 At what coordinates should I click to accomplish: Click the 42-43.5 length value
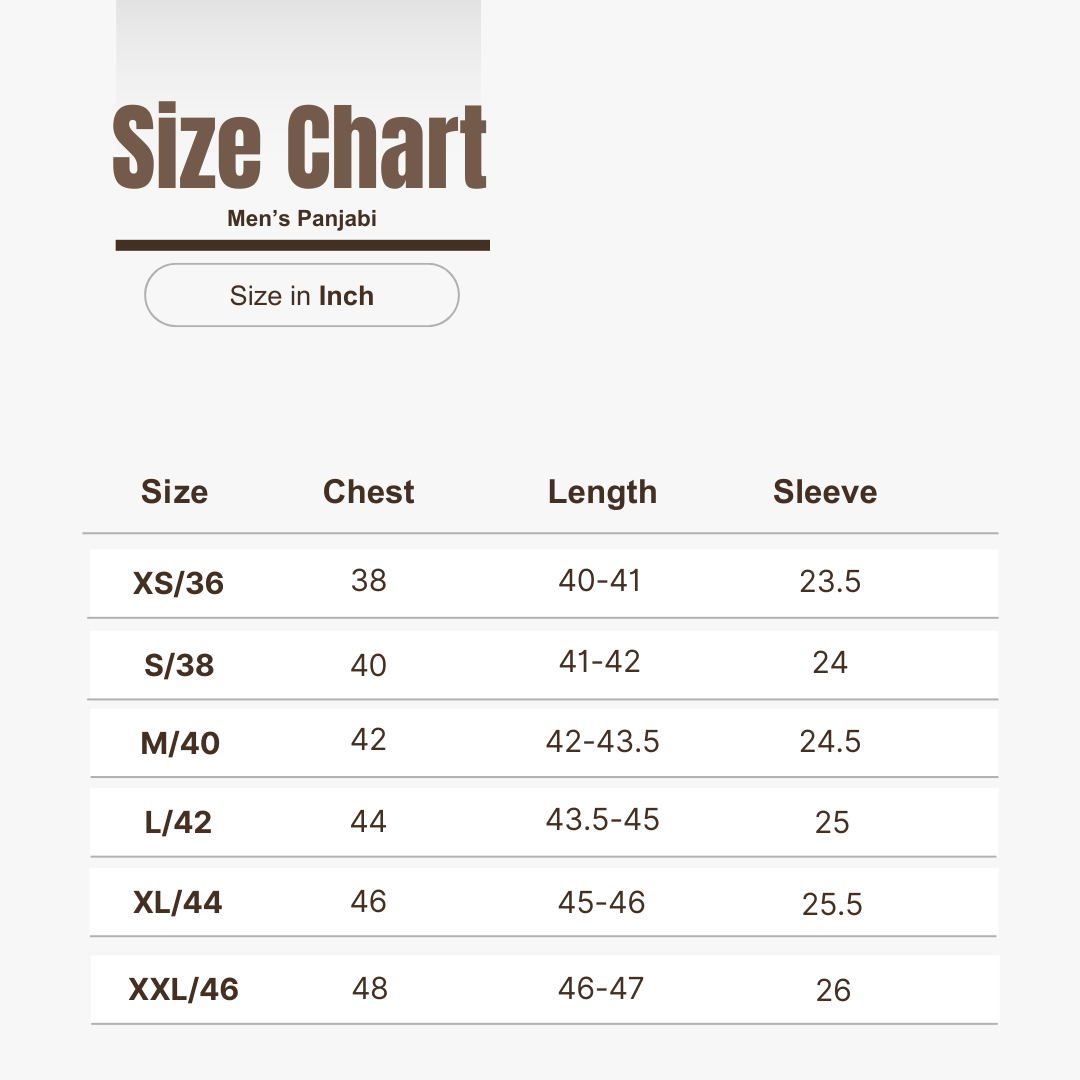click(602, 741)
